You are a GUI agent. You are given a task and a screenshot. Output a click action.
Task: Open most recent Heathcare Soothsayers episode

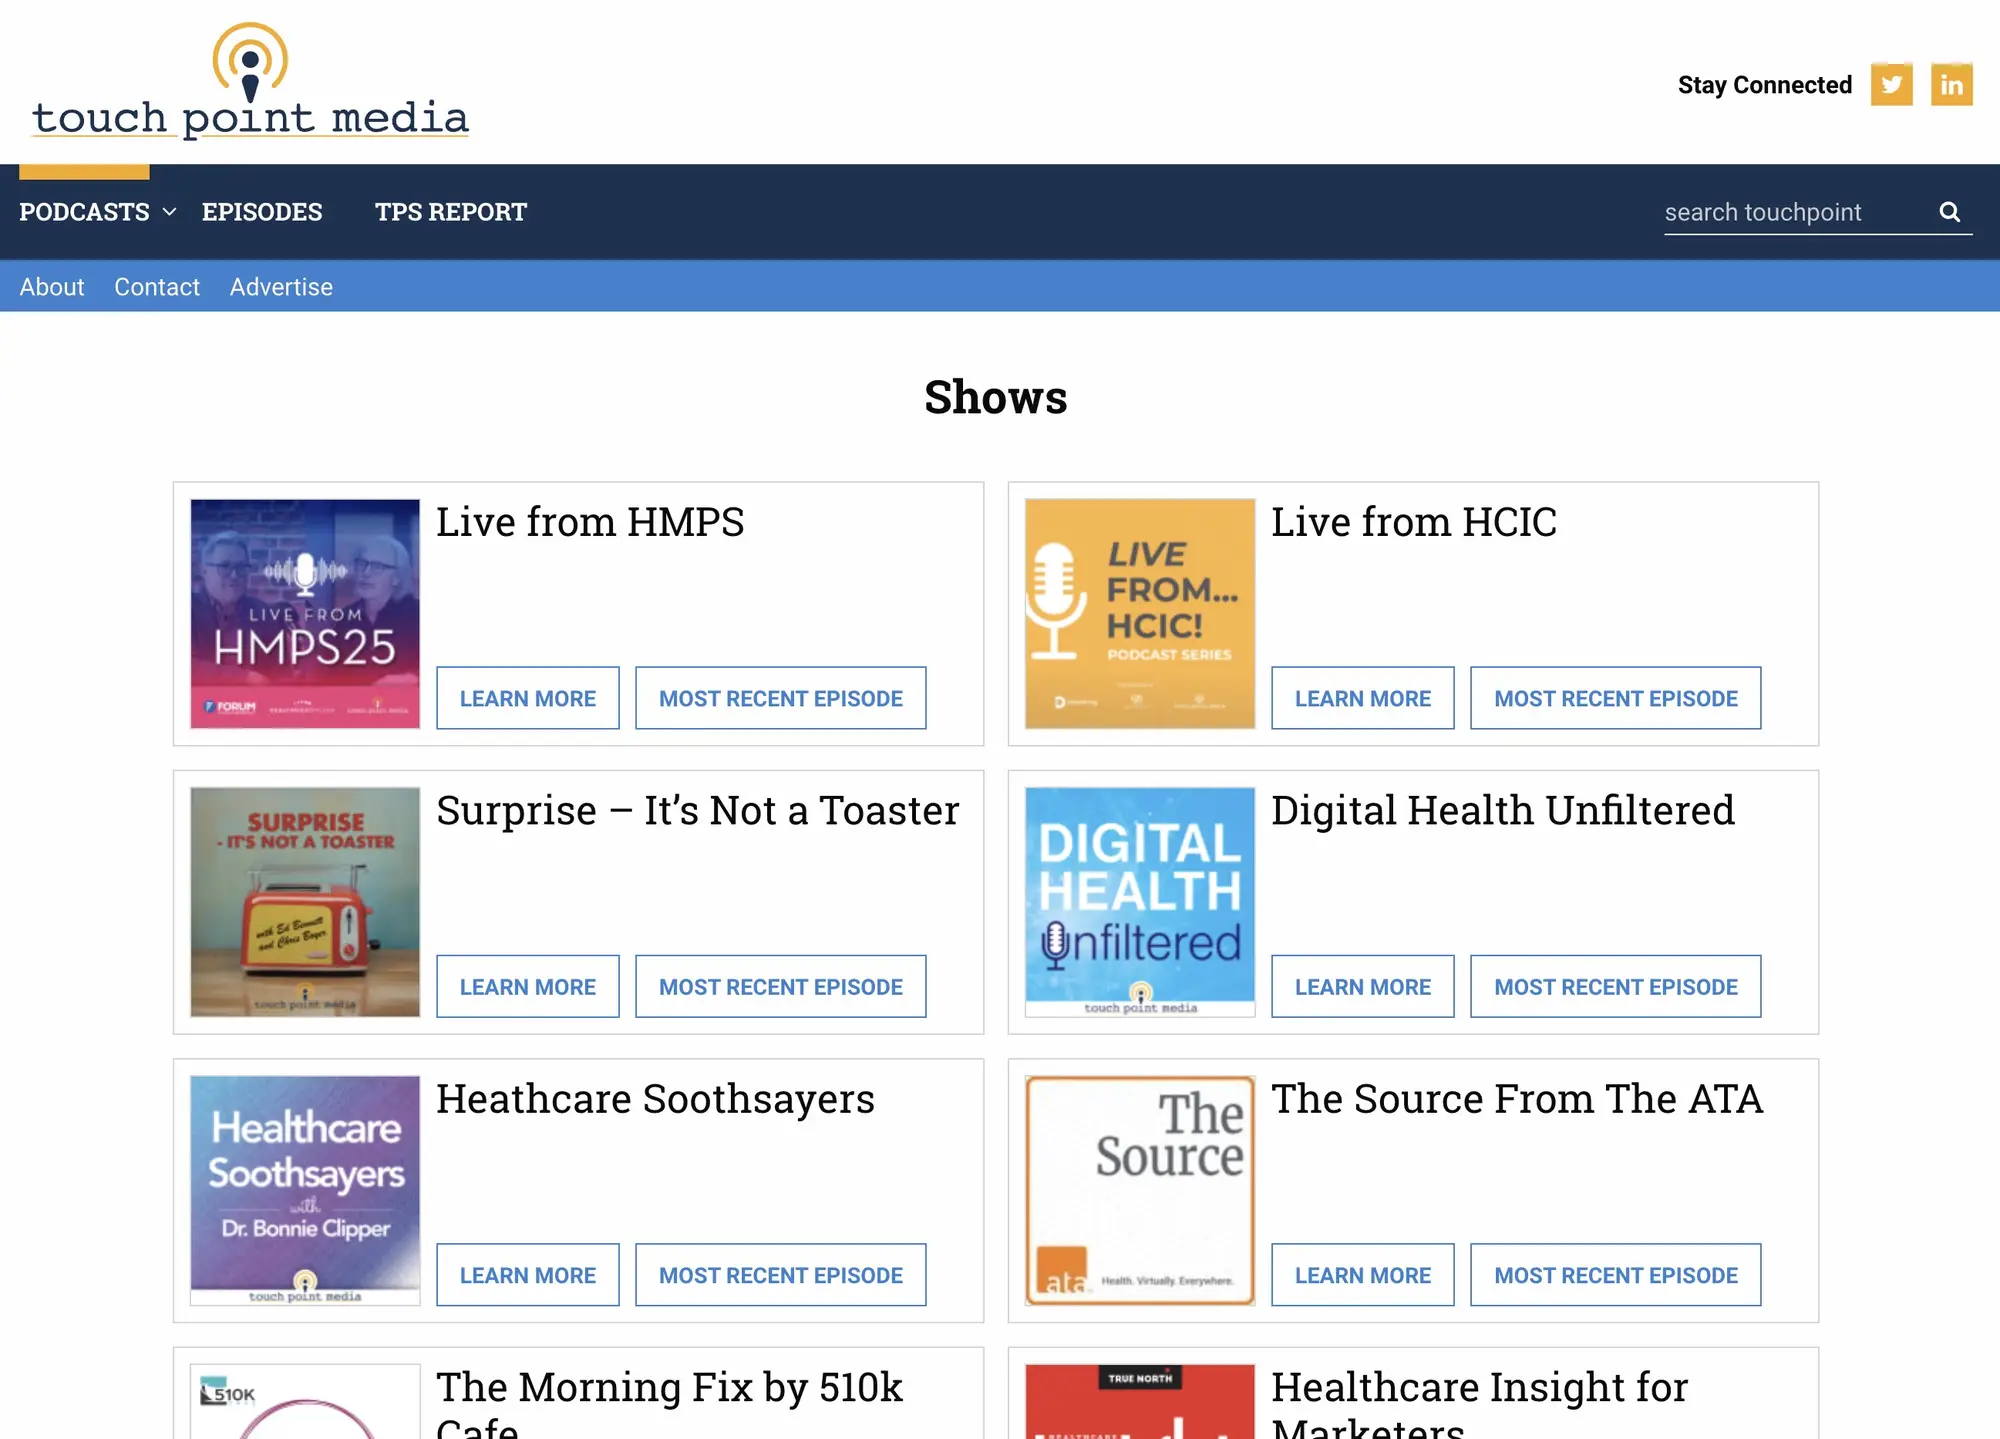781,1275
